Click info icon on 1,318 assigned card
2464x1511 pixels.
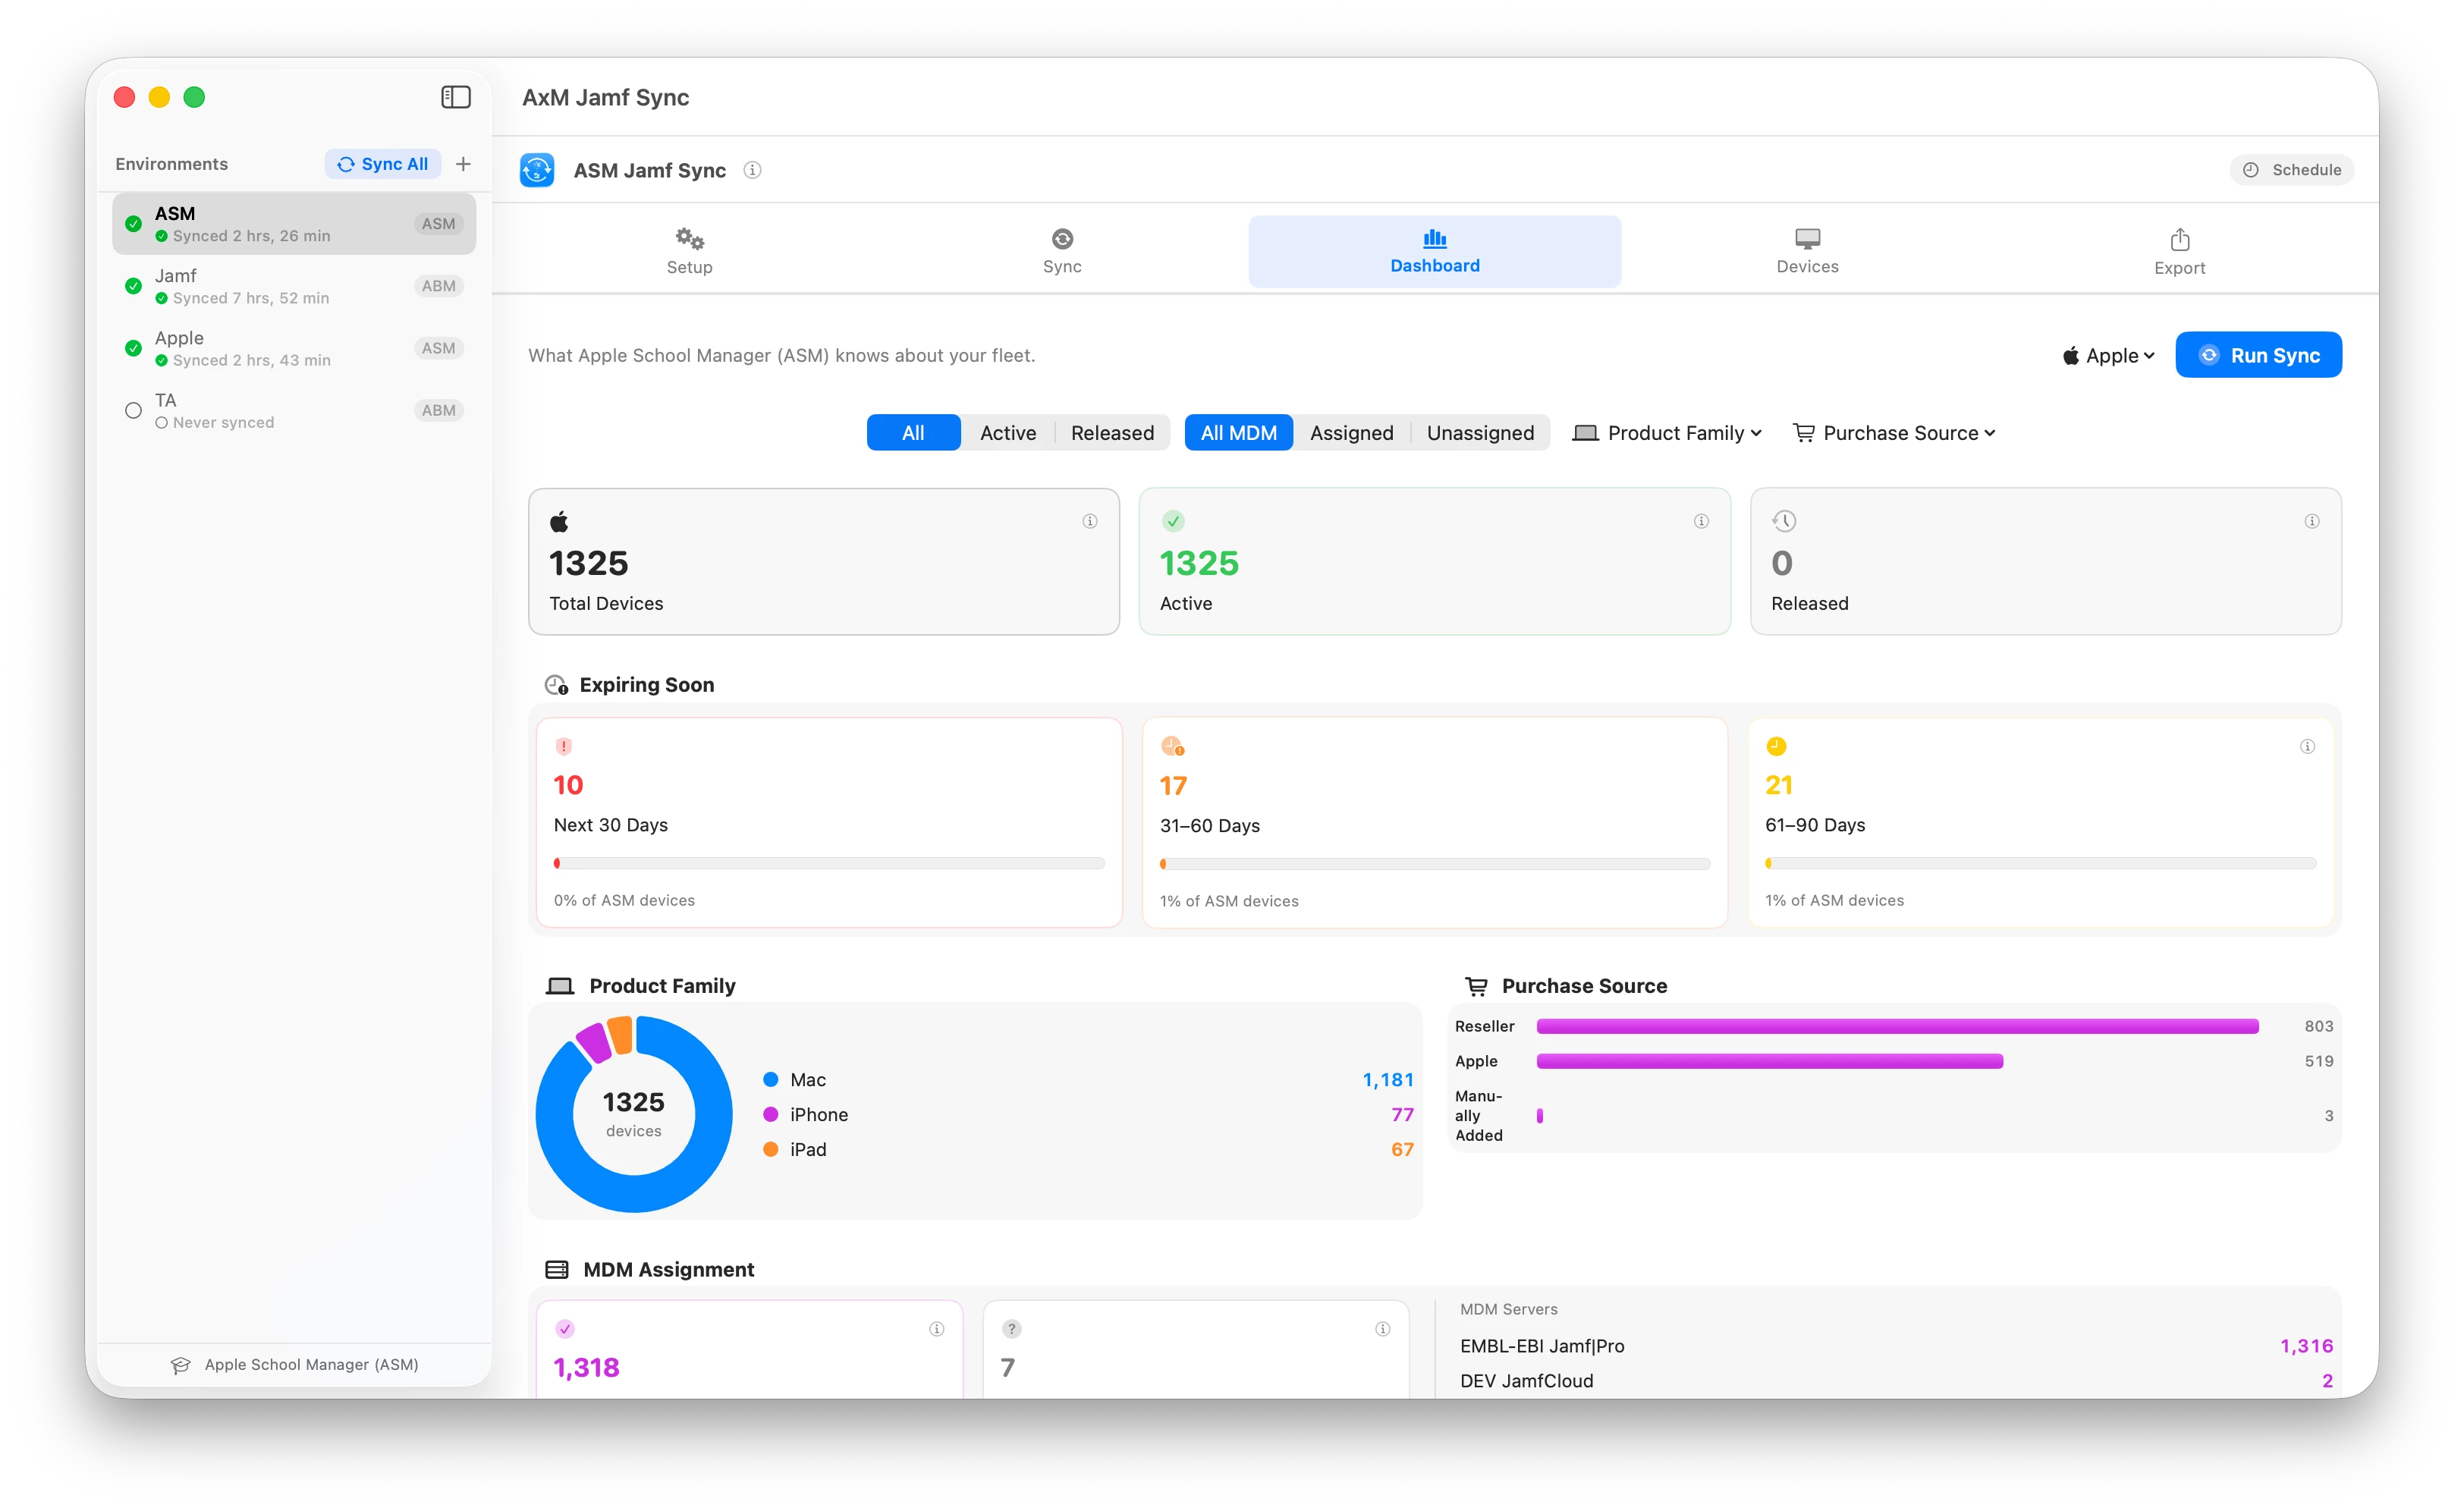click(x=937, y=1329)
